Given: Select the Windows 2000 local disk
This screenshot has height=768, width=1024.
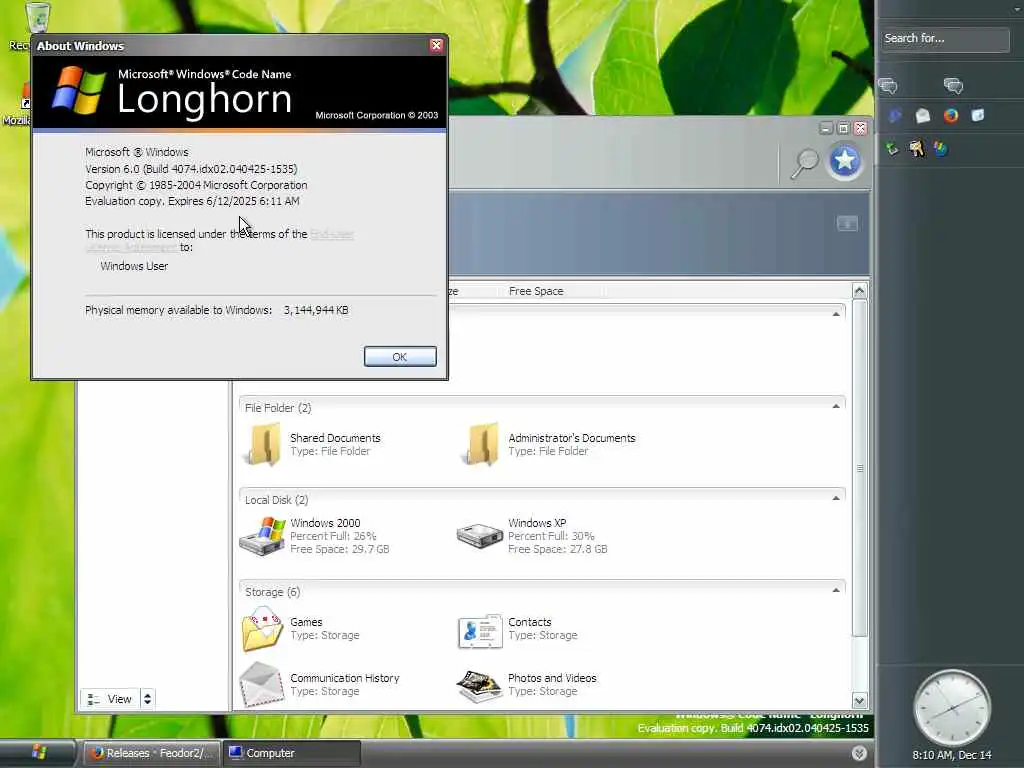Looking at the screenshot, I should (x=315, y=536).
